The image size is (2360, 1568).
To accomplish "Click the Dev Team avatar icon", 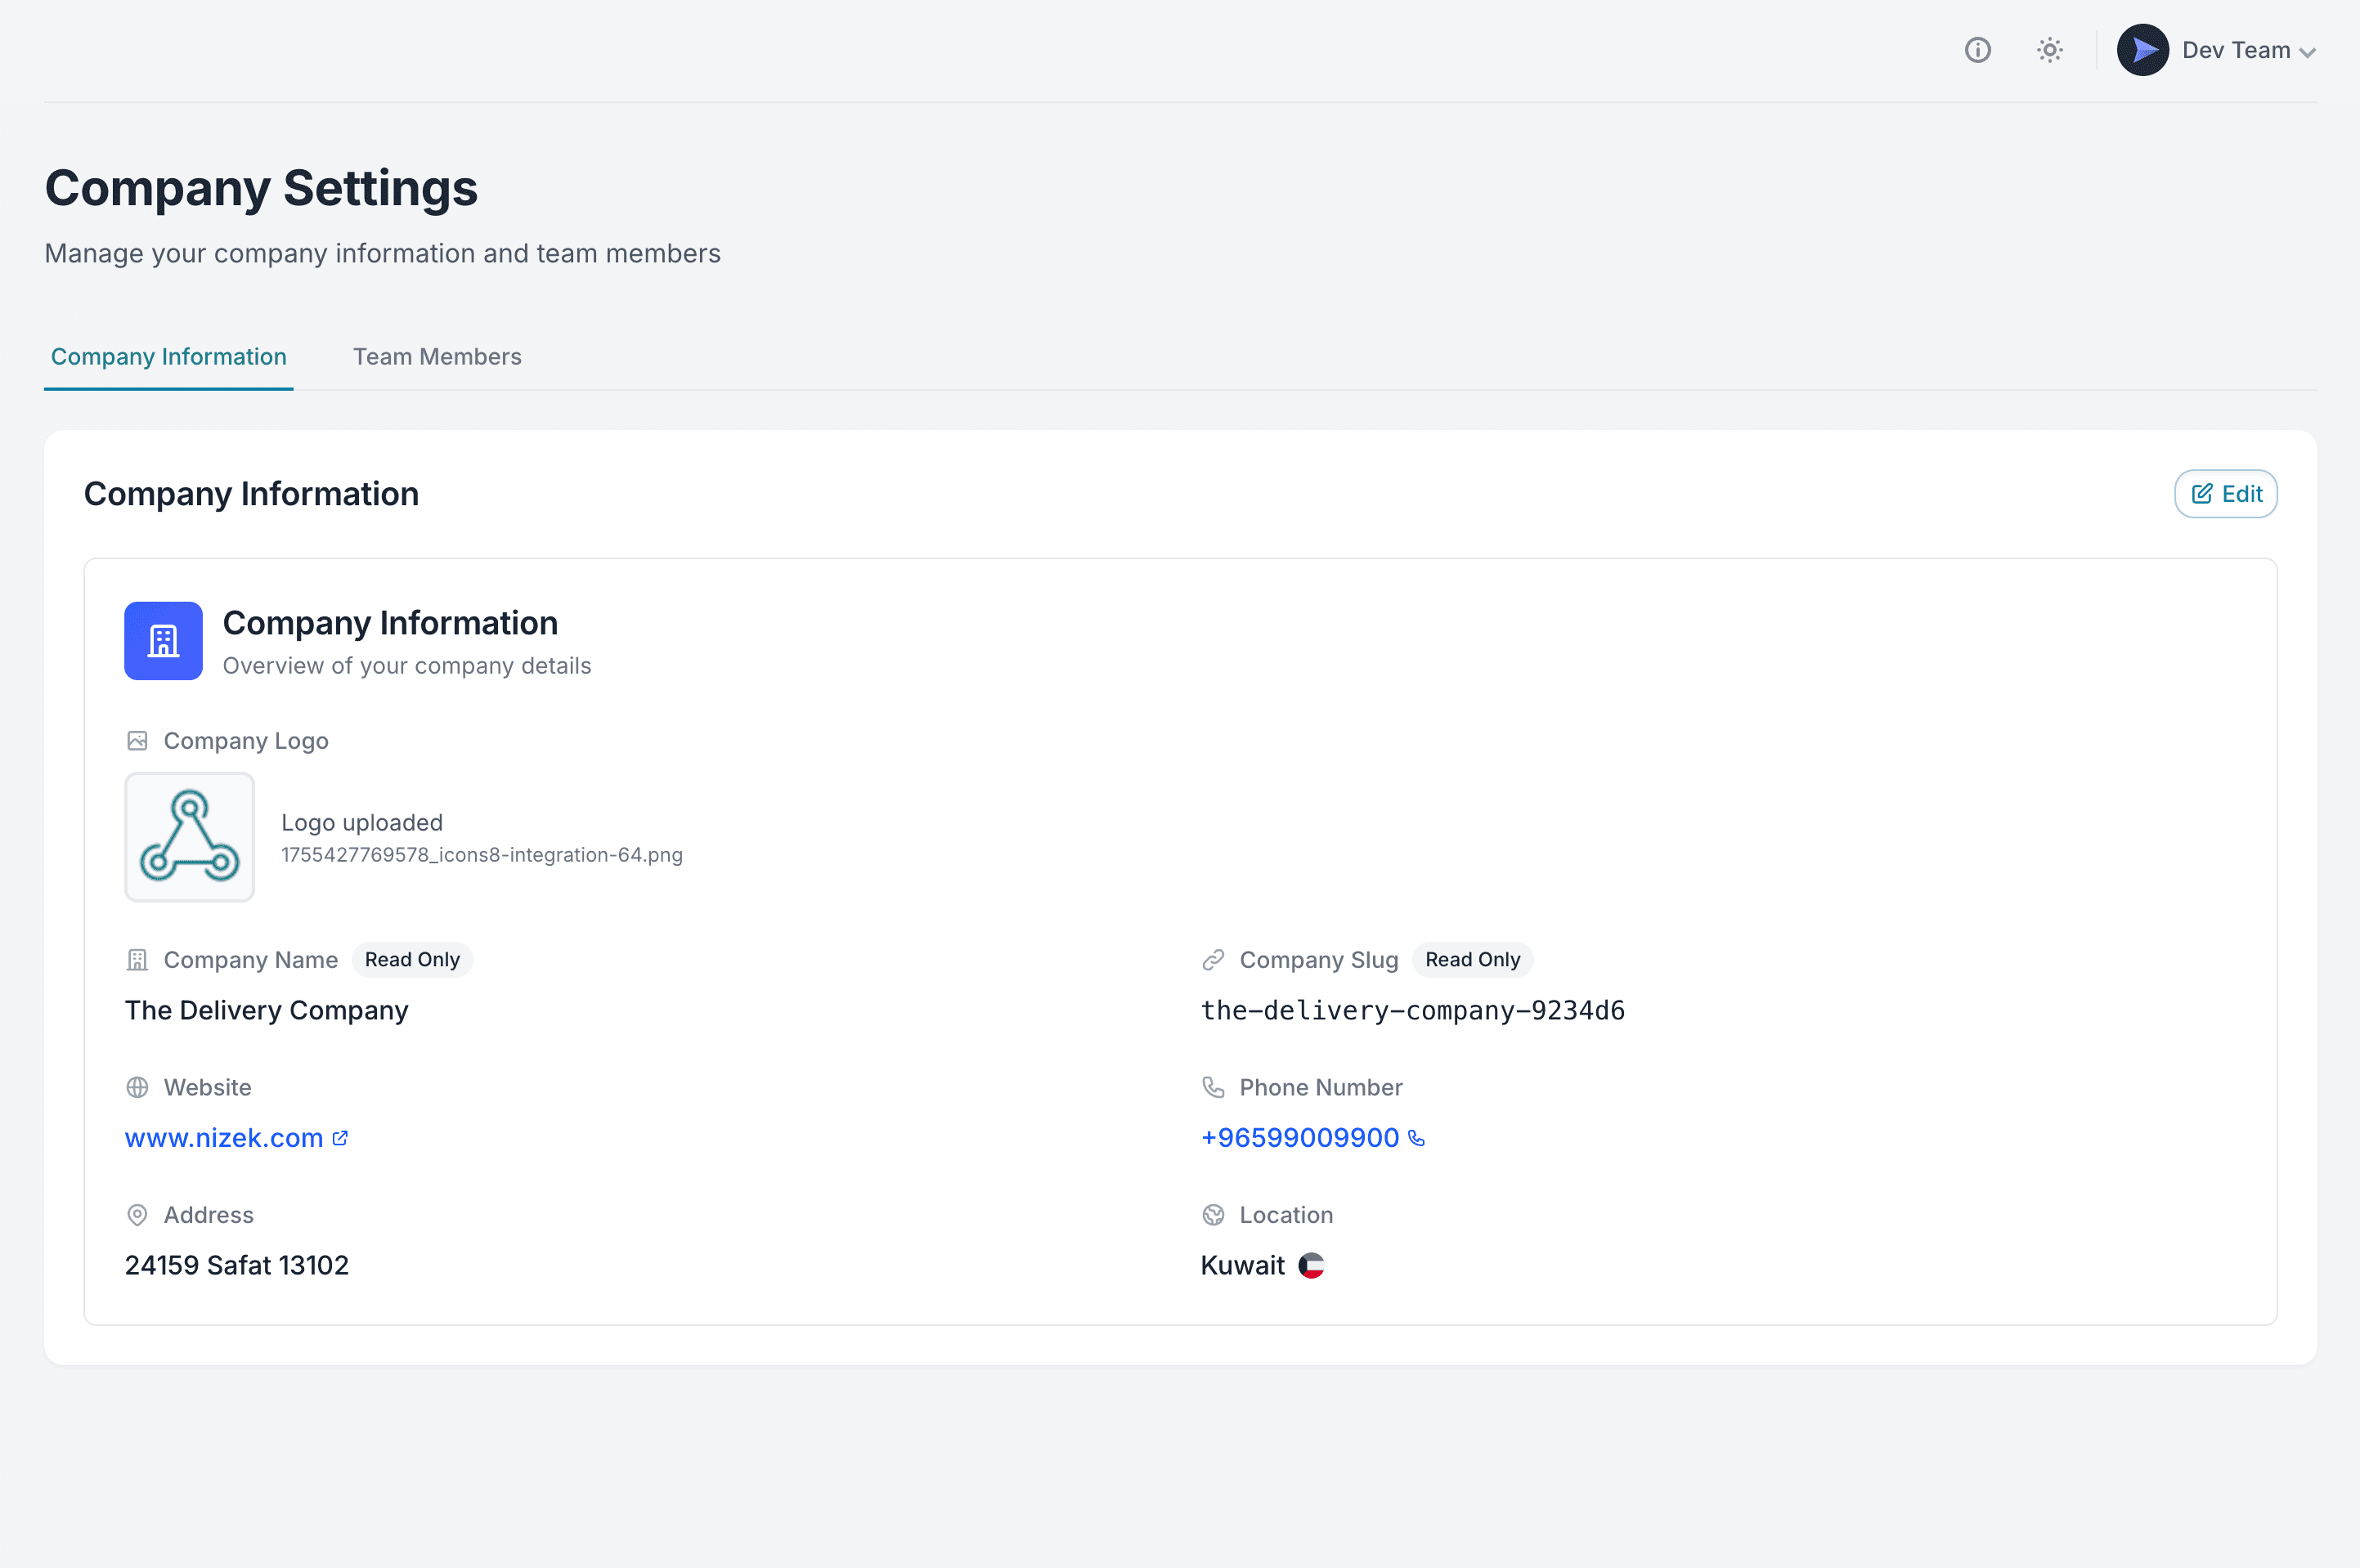I will point(2142,50).
